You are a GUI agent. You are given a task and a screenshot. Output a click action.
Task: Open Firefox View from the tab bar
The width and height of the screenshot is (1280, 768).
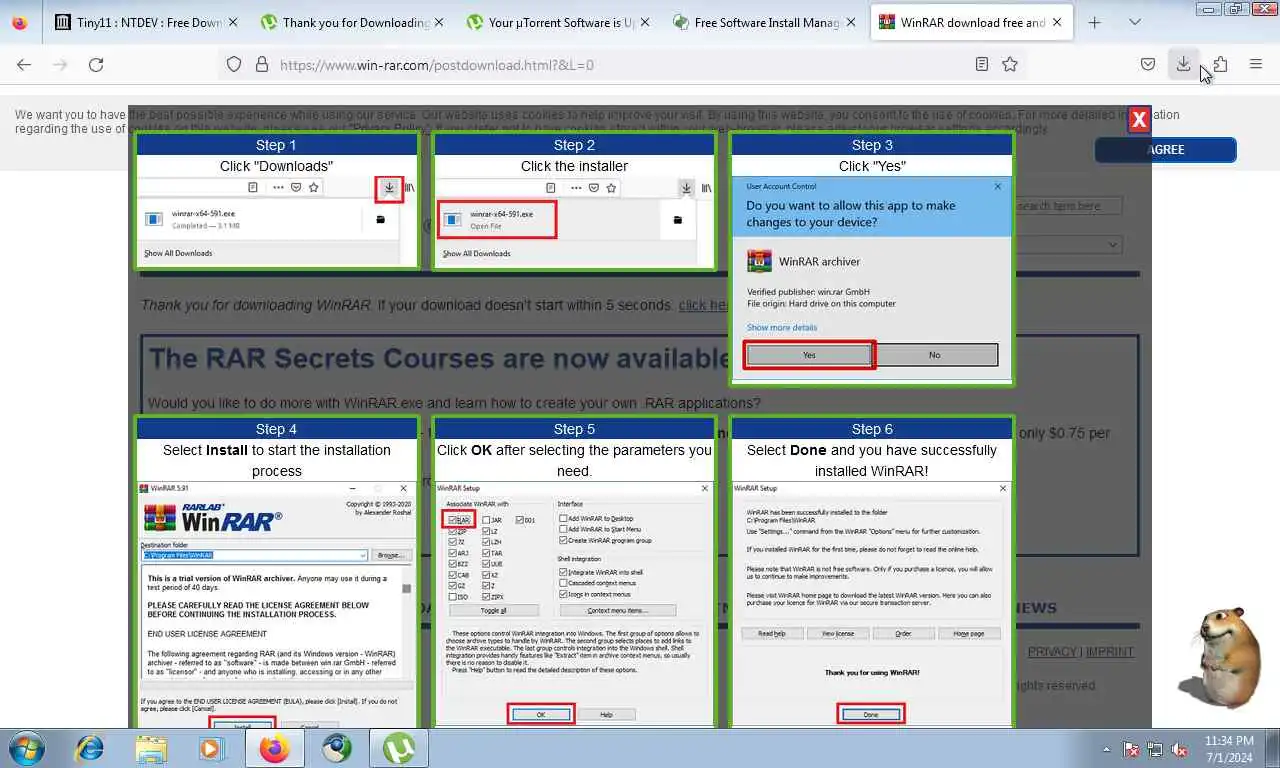20,22
